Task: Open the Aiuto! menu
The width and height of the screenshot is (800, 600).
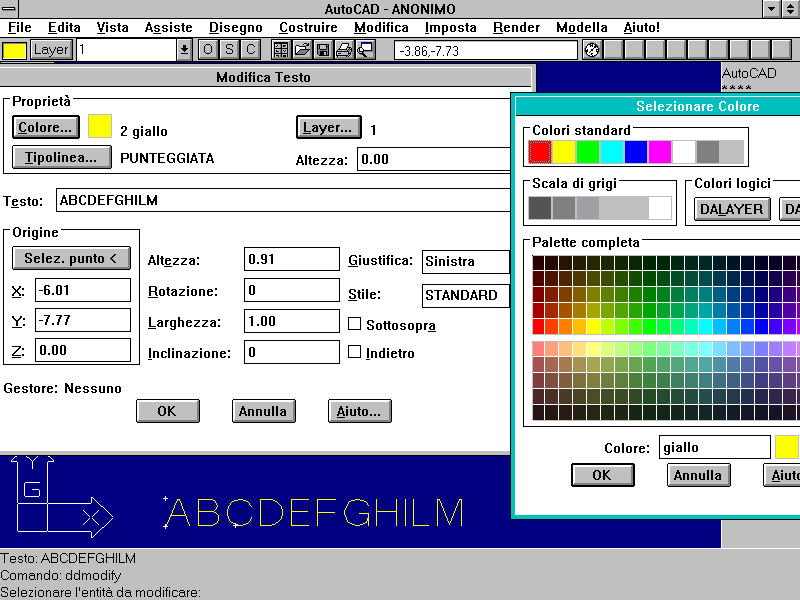Action: tap(641, 28)
